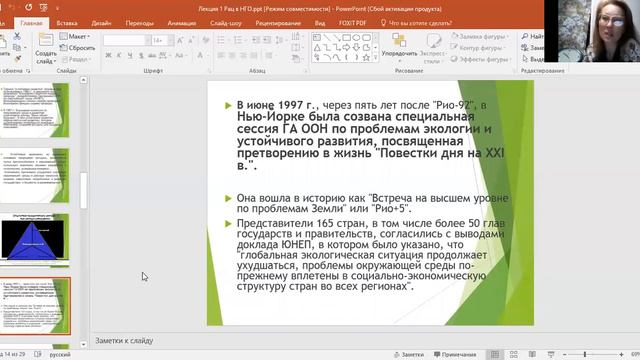Switch to slide sorter view icon
The height and width of the screenshot is (360, 640).
pos(514,355)
